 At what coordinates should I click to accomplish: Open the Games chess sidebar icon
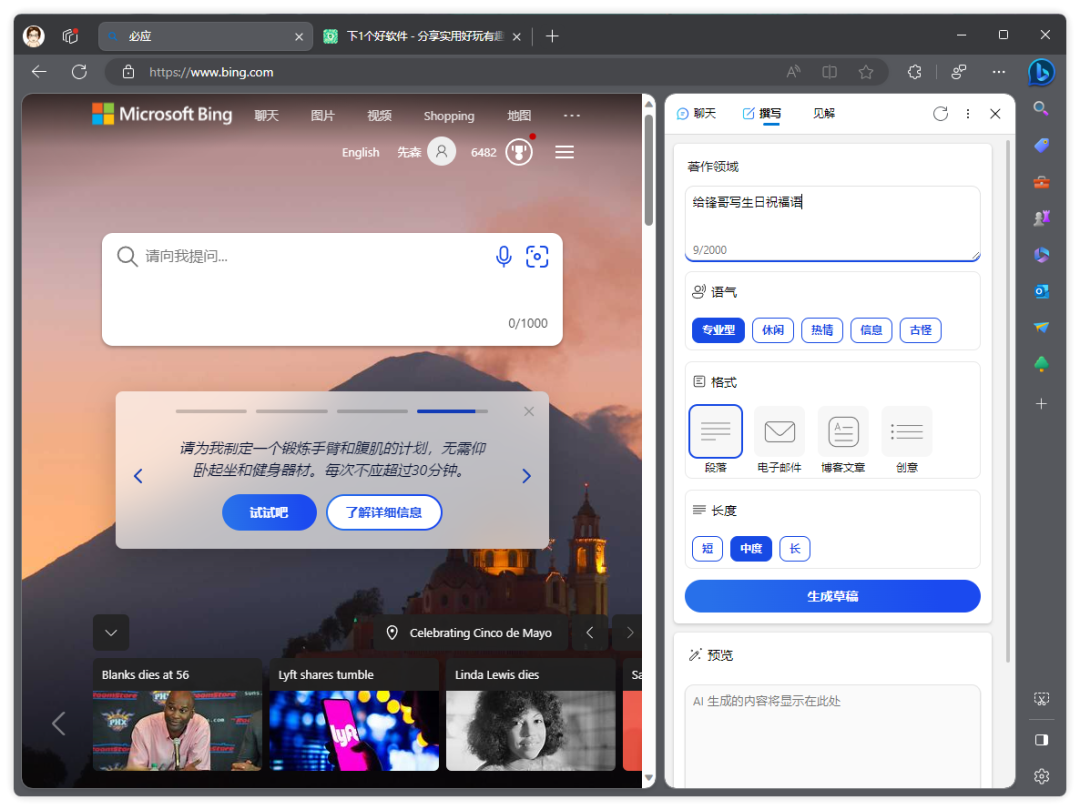[x=1041, y=218]
